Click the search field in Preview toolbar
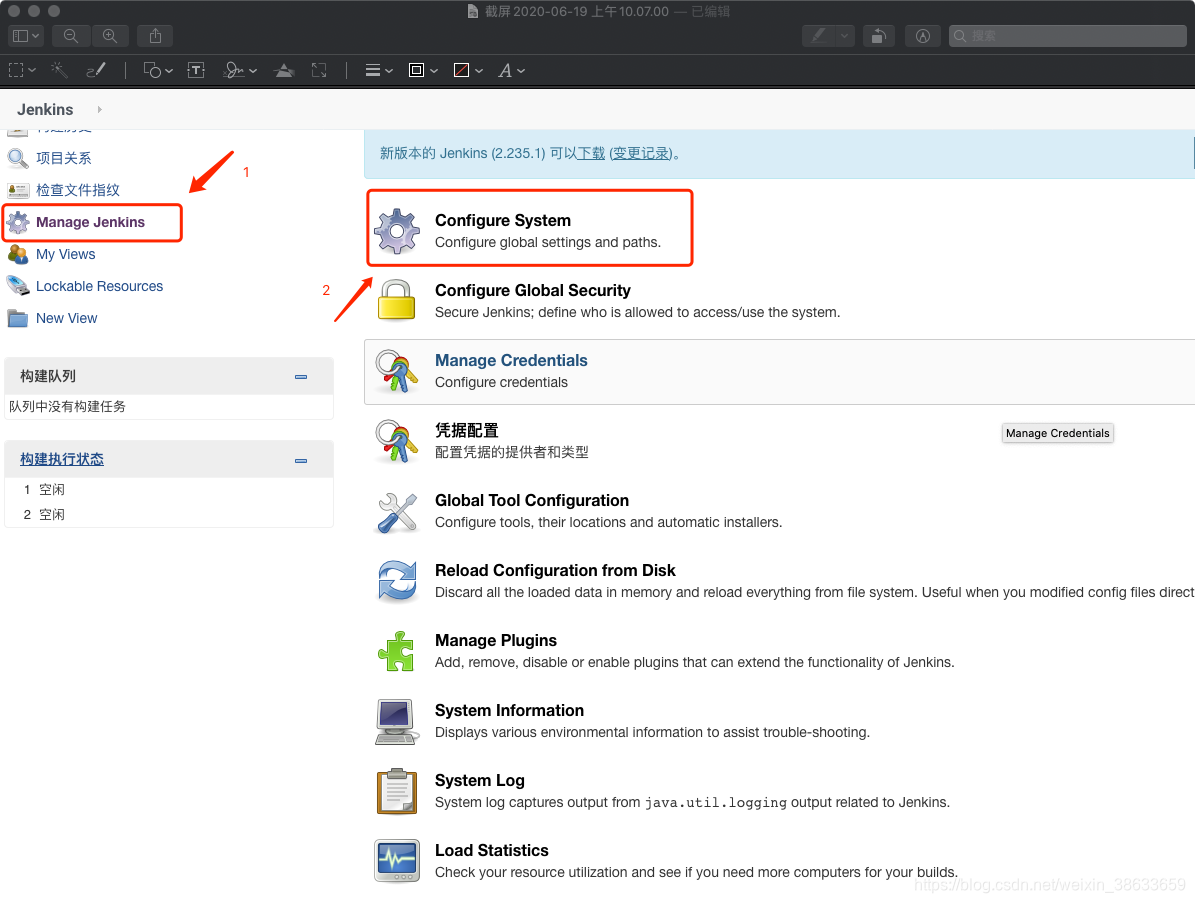The width and height of the screenshot is (1195, 903). click(1068, 36)
